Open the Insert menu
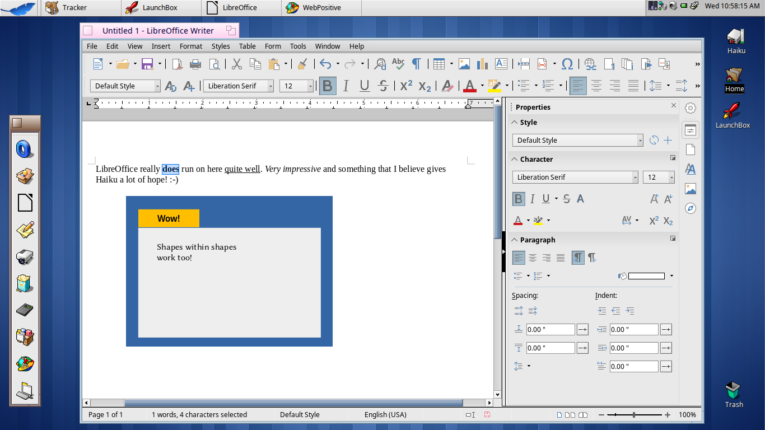Image resolution: width=765 pixels, height=430 pixels. (161, 46)
